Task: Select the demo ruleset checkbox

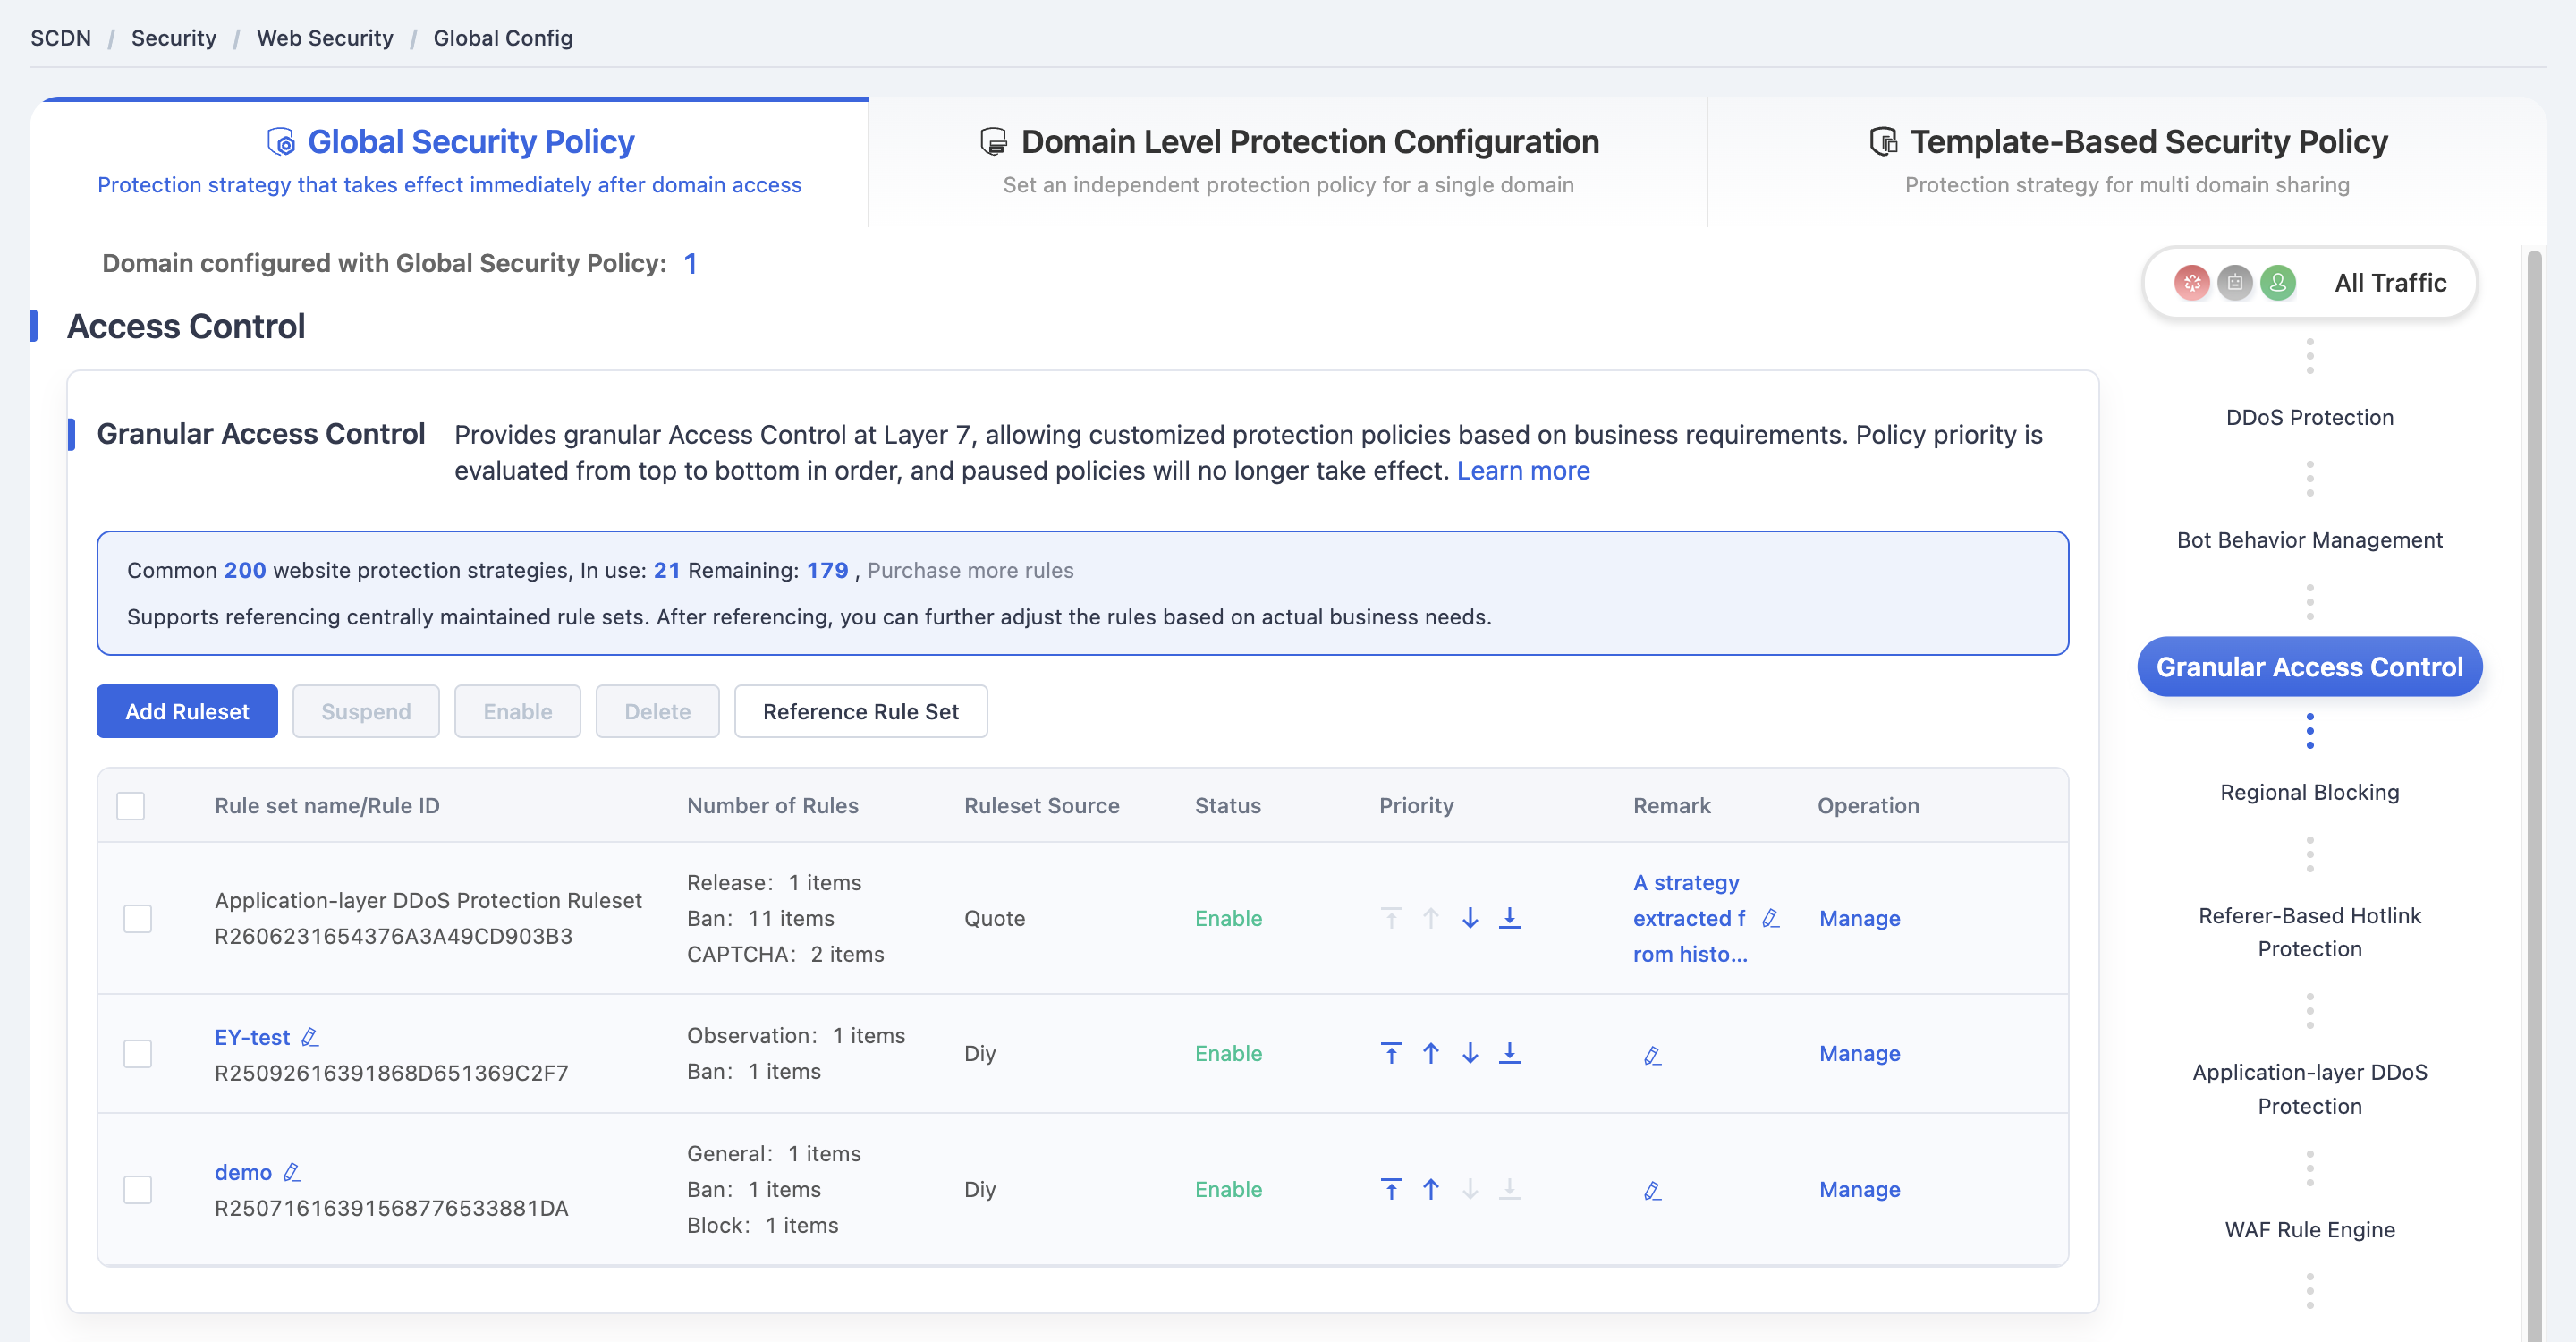Action: click(x=138, y=1190)
